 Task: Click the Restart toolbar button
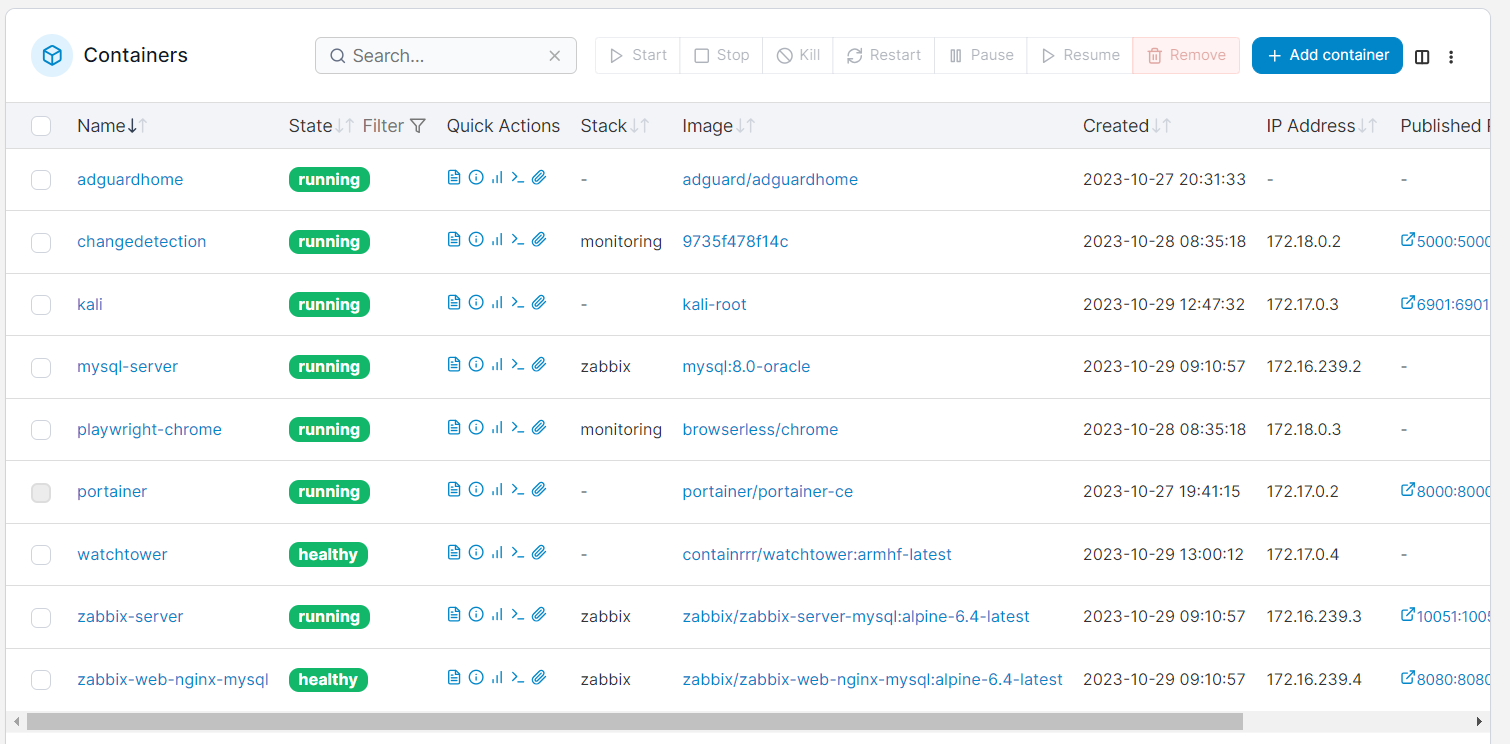(x=884, y=55)
